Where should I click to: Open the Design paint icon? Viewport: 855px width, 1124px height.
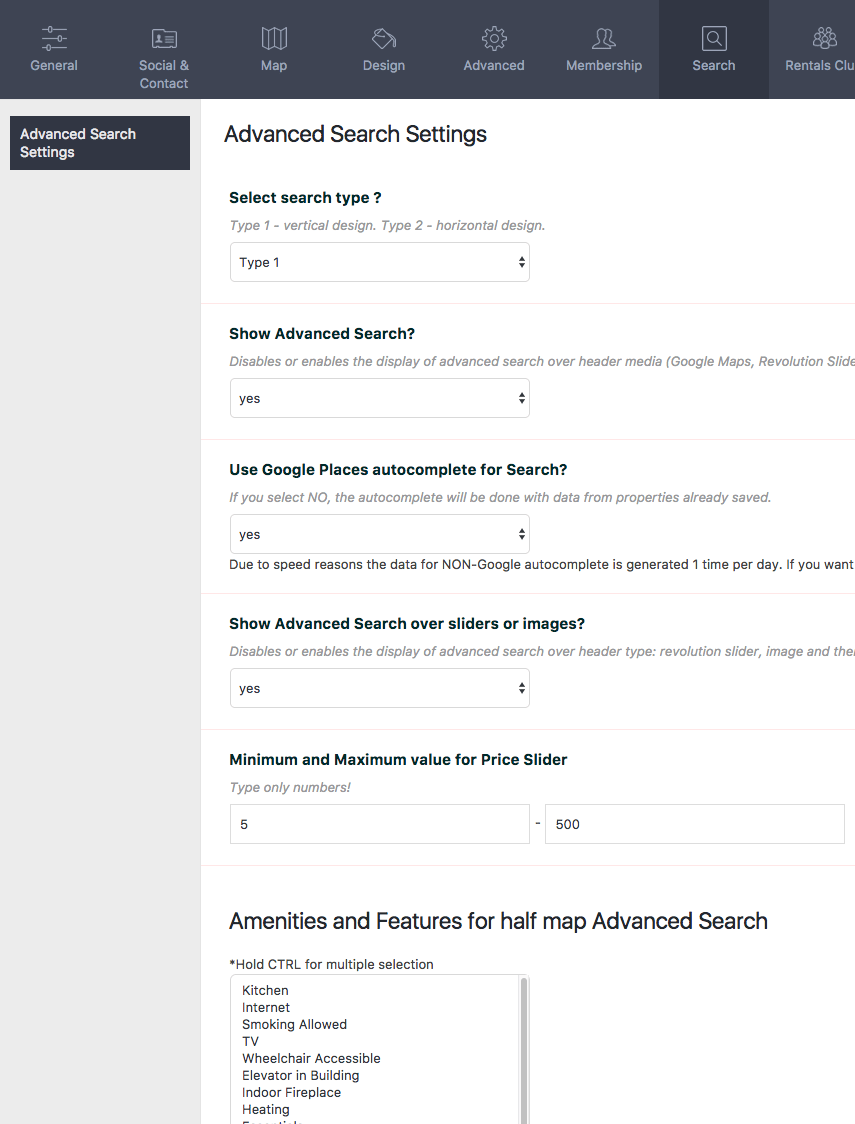point(383,37)
